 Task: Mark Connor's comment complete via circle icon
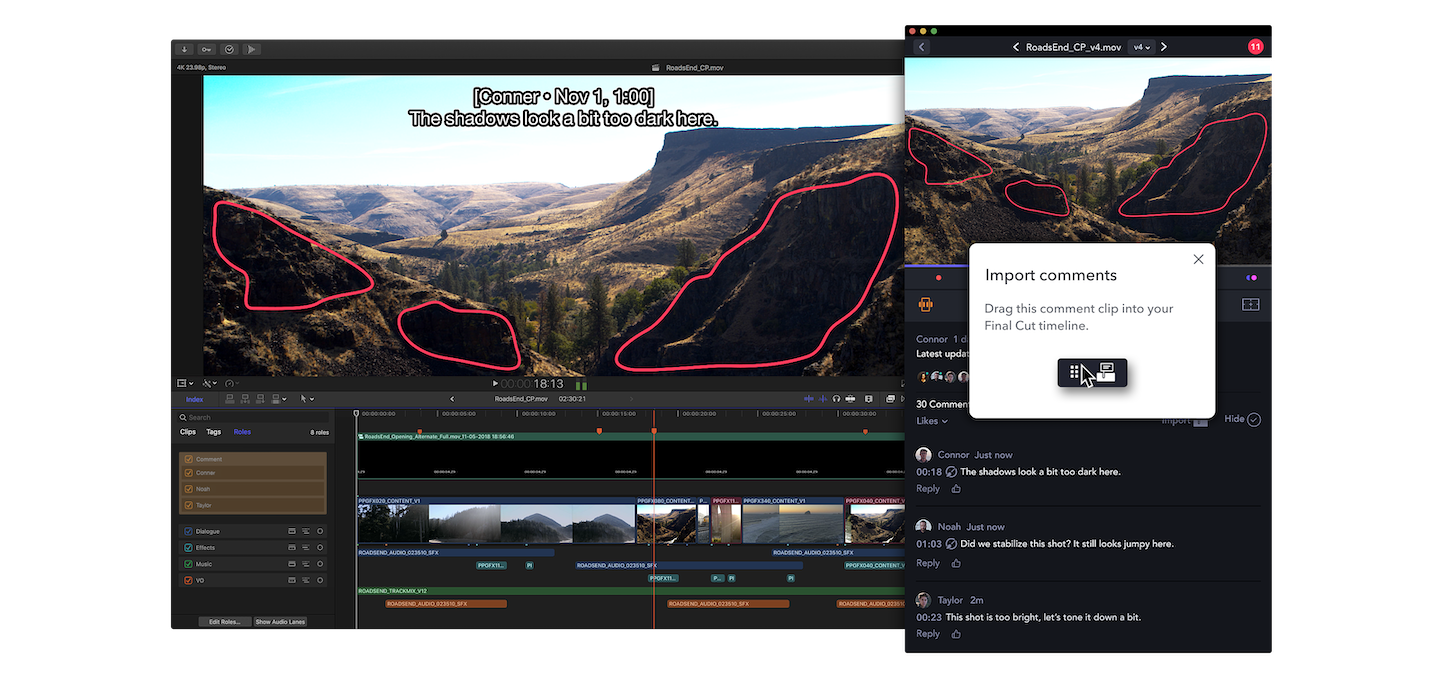click(x=952, y=472)
